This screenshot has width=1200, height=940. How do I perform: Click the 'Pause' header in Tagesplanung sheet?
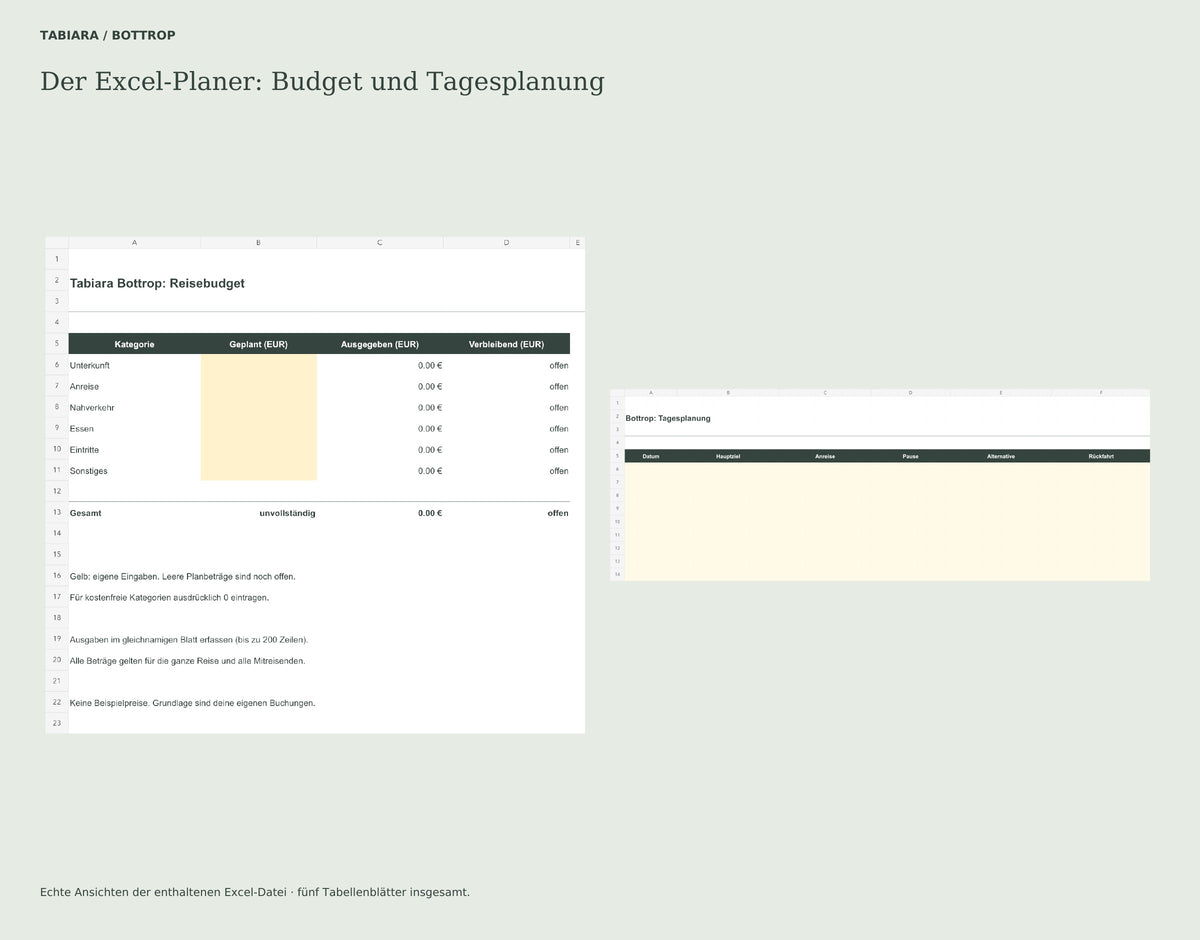910,456
